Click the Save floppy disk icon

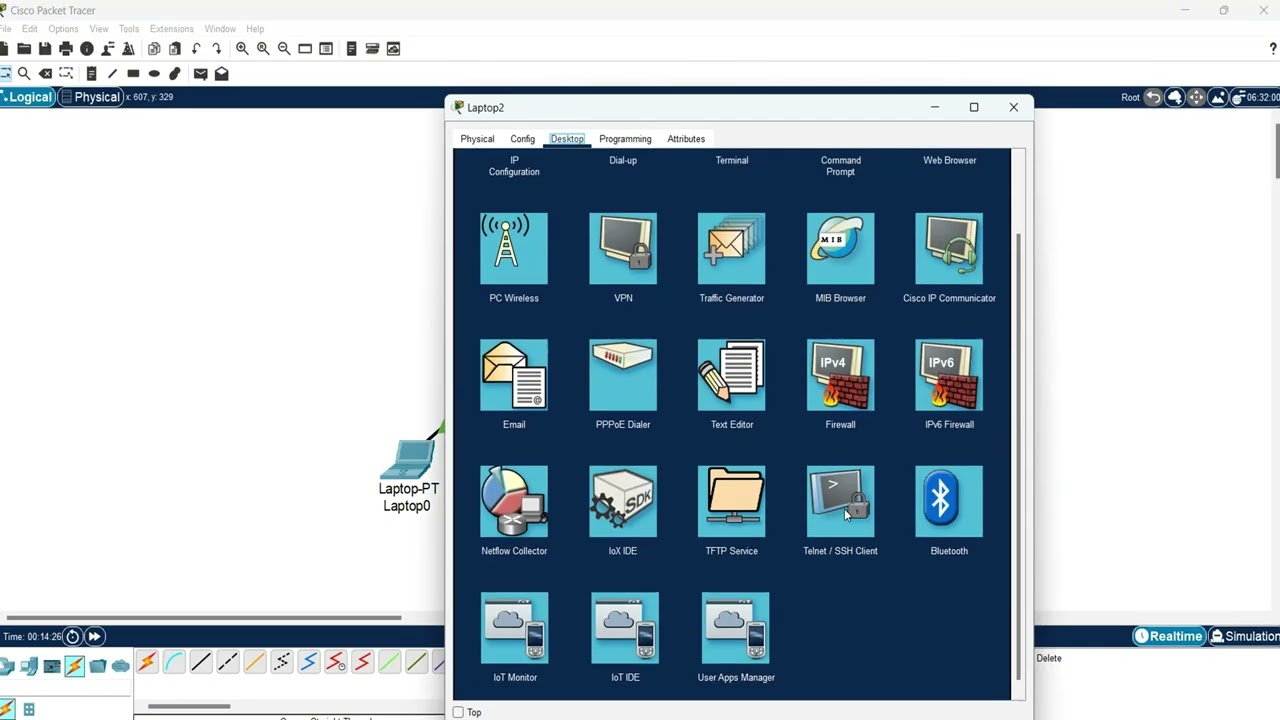pos(45,48)
